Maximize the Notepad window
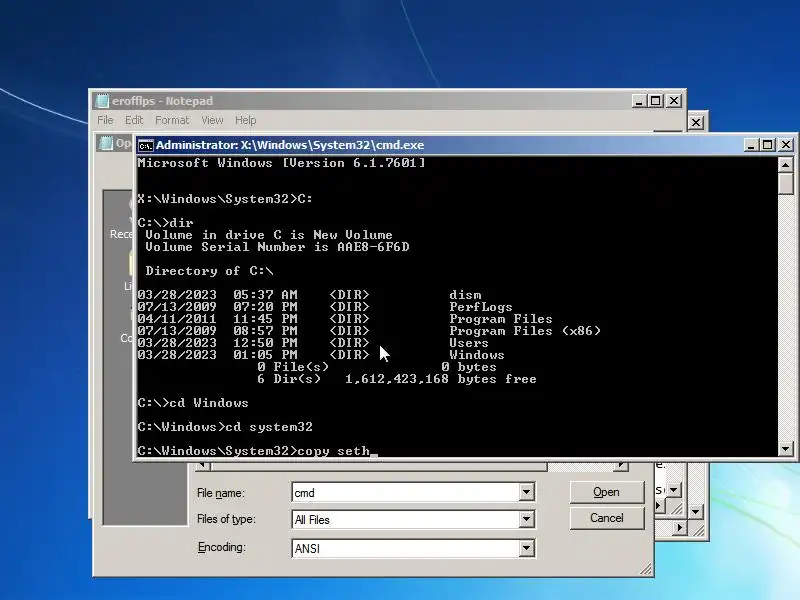The height and width of the screenshot is (600, 800). [656, 101]
